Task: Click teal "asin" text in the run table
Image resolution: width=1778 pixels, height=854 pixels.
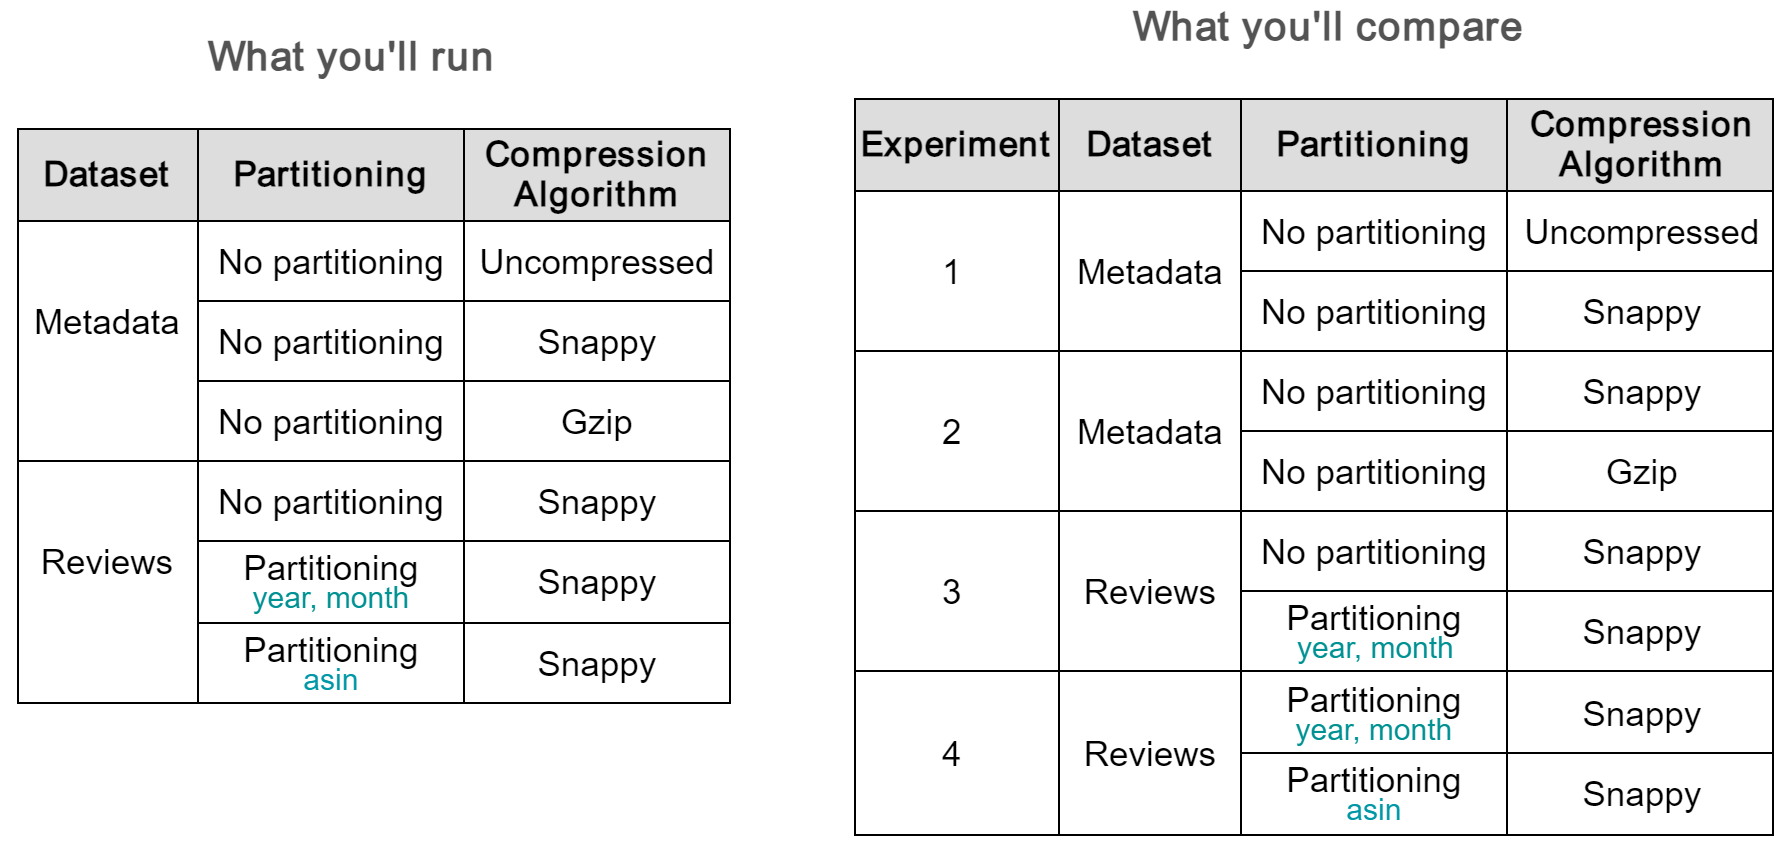Action: [330, 681]
